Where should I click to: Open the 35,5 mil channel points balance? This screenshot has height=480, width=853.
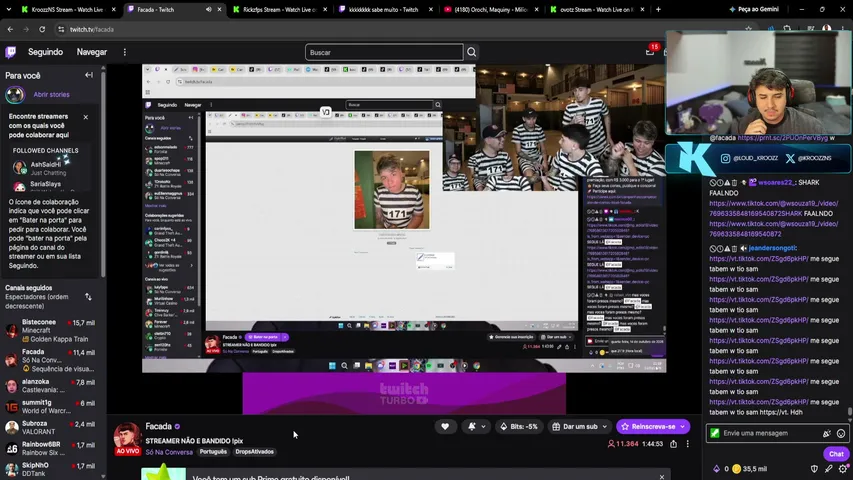tap(750, 469)
